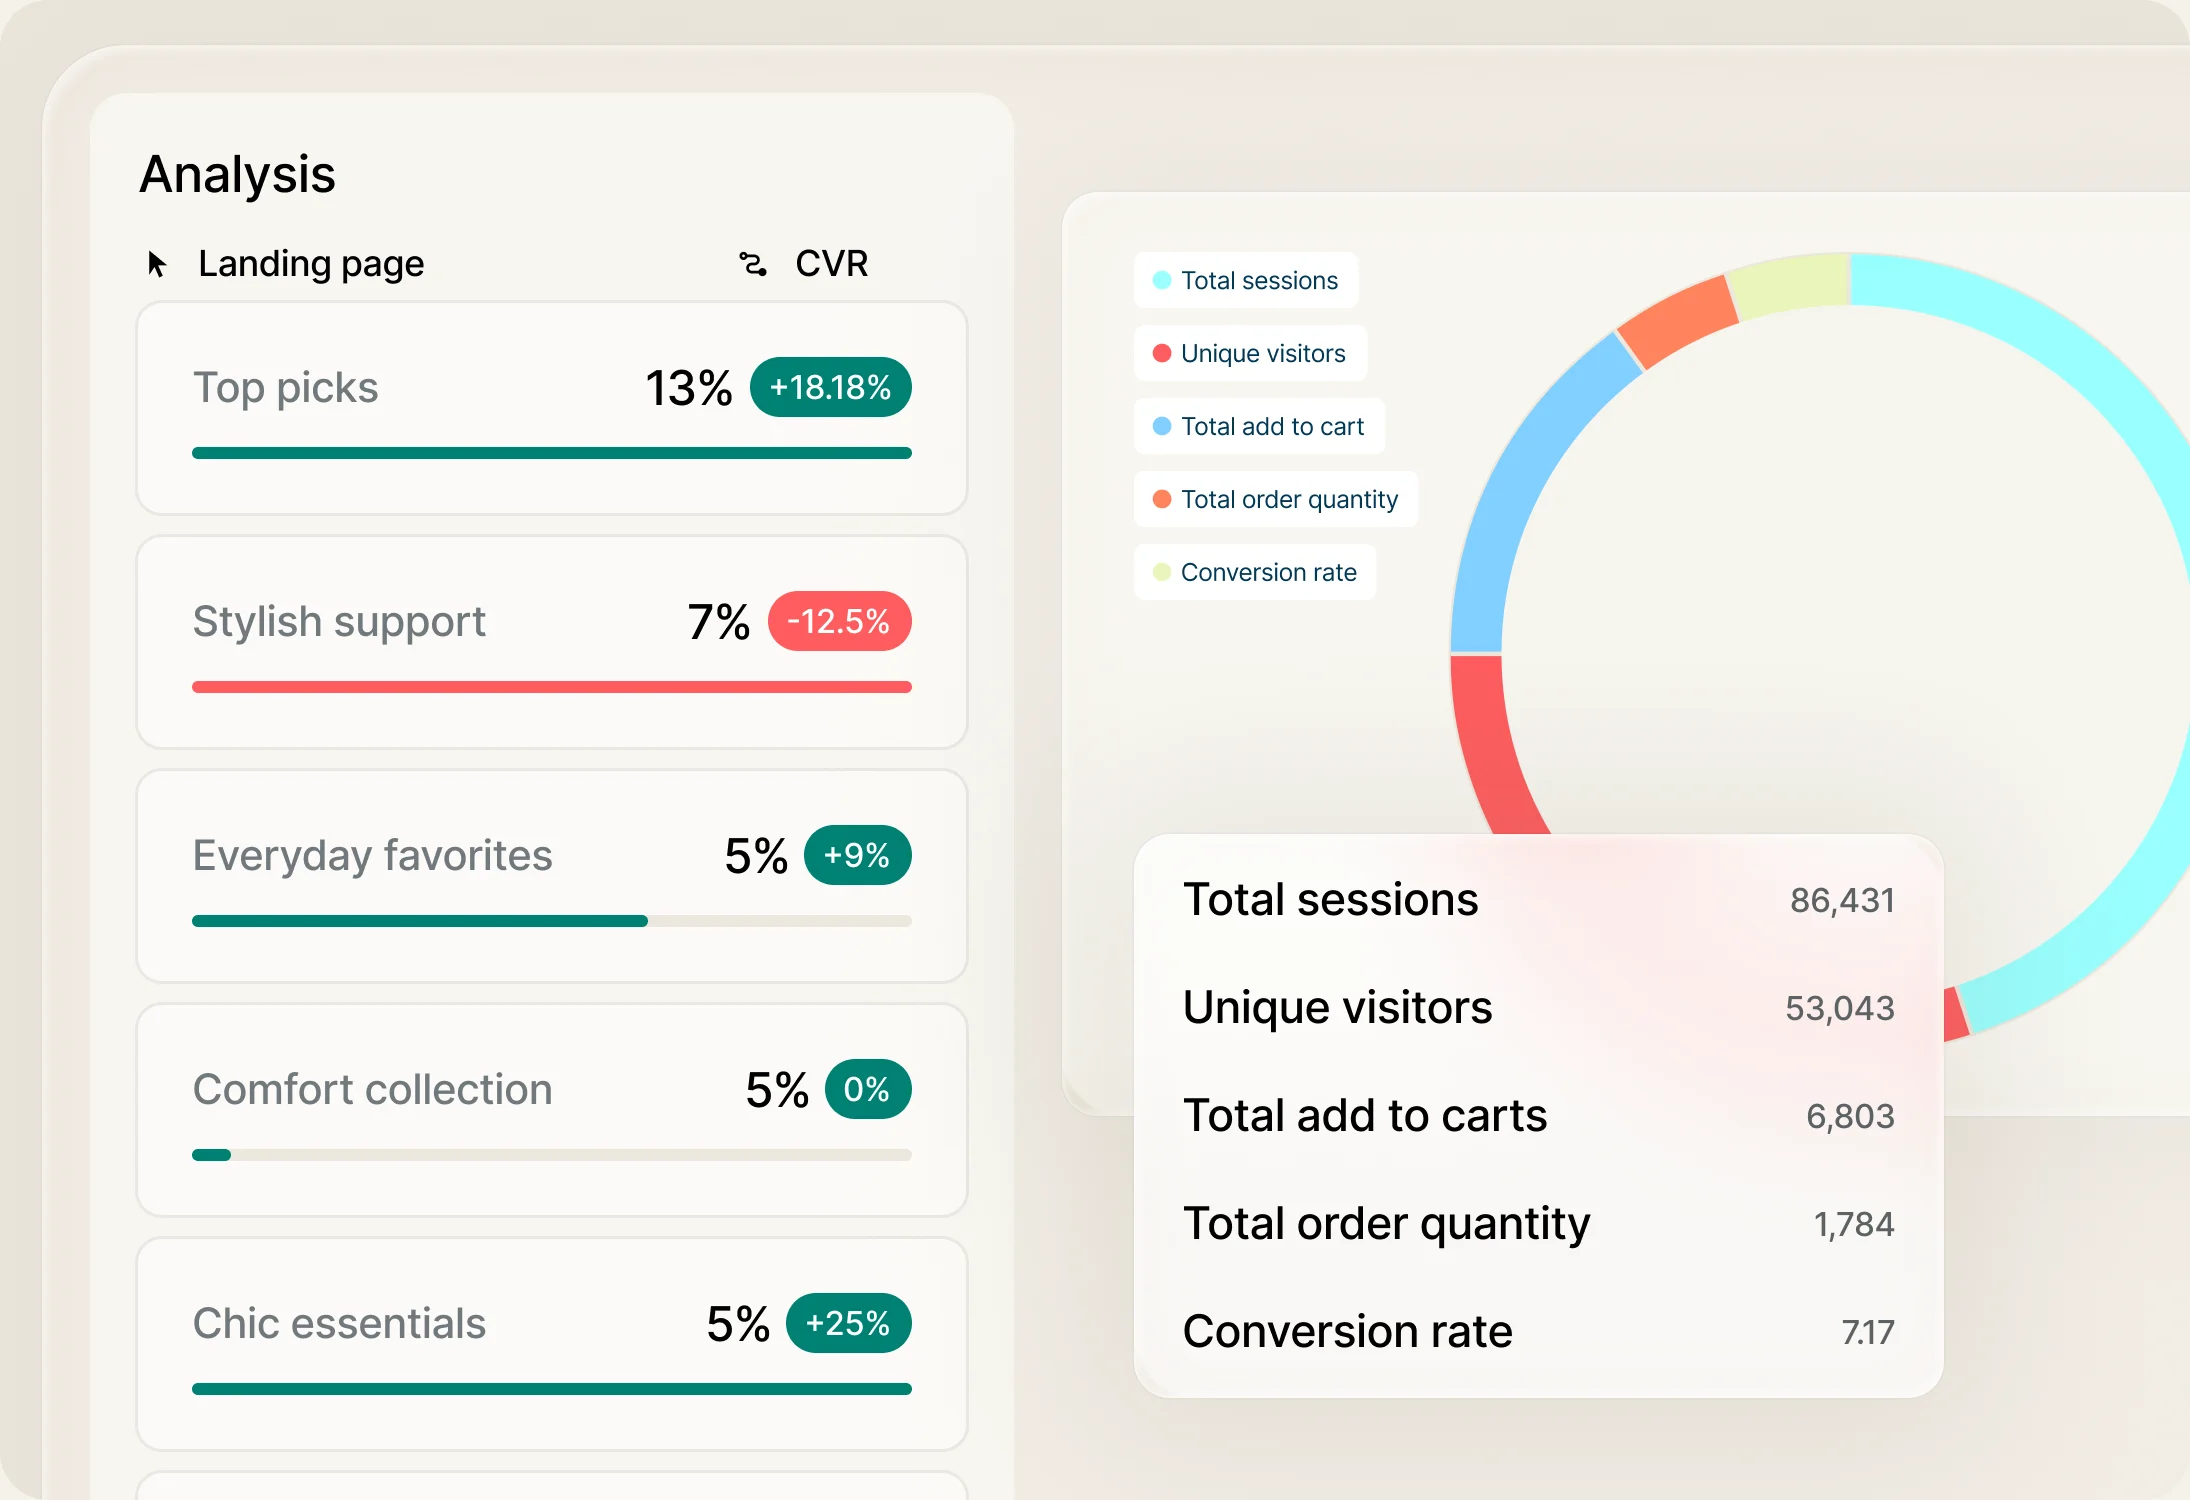Open the Top picks landing page card
Viewport: 2190px width, 1500px height.
click(x=552, y=409)
